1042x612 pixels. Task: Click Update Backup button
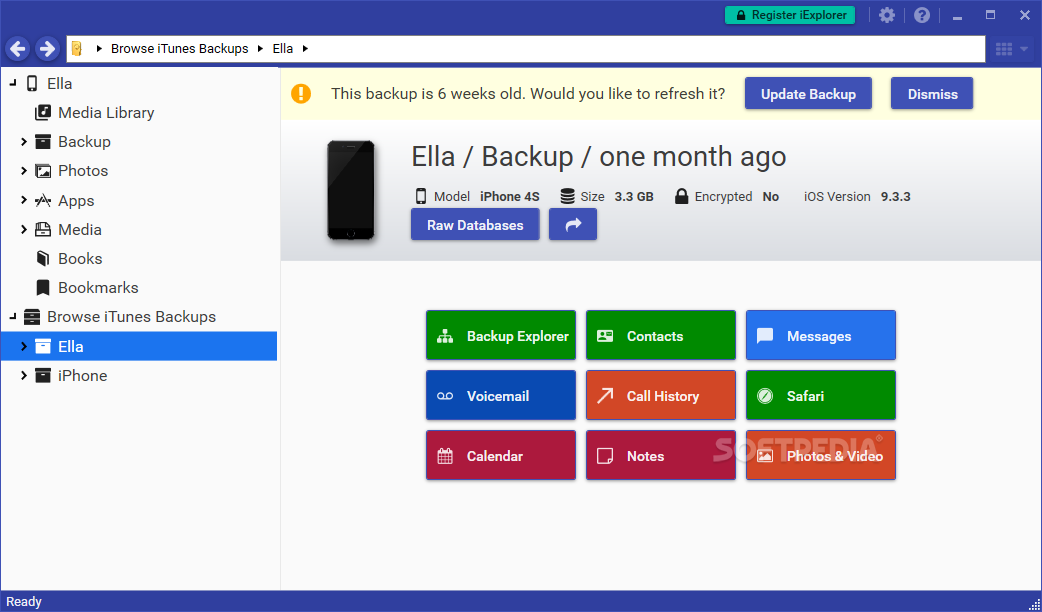click(808, 94)
